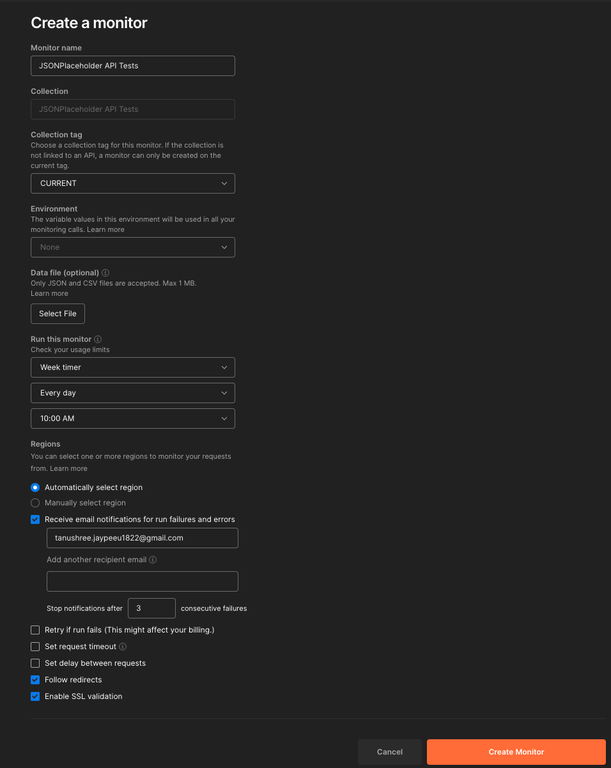Viewport: 611px width, 768px height.
Task: Enable Retry if run fails option
Action: pos(35,630)
